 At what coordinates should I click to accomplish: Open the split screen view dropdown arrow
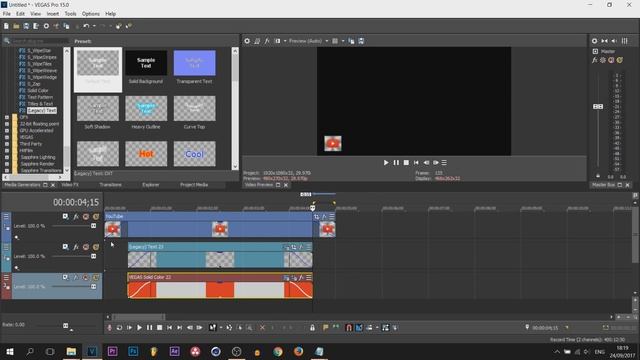click(x=285, y=41)
